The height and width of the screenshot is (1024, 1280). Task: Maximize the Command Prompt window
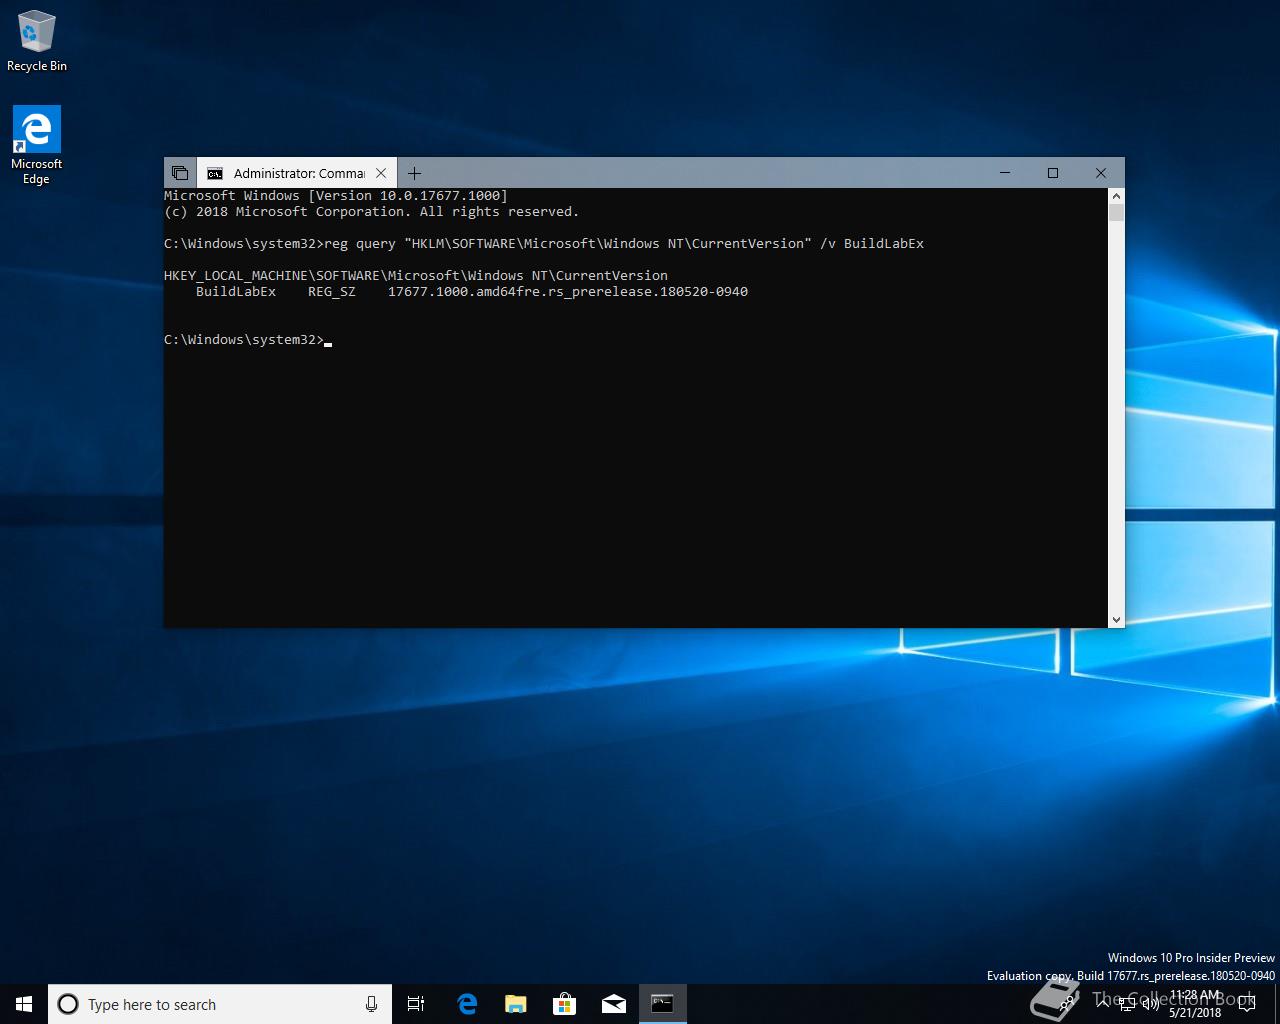point(1053,173)
